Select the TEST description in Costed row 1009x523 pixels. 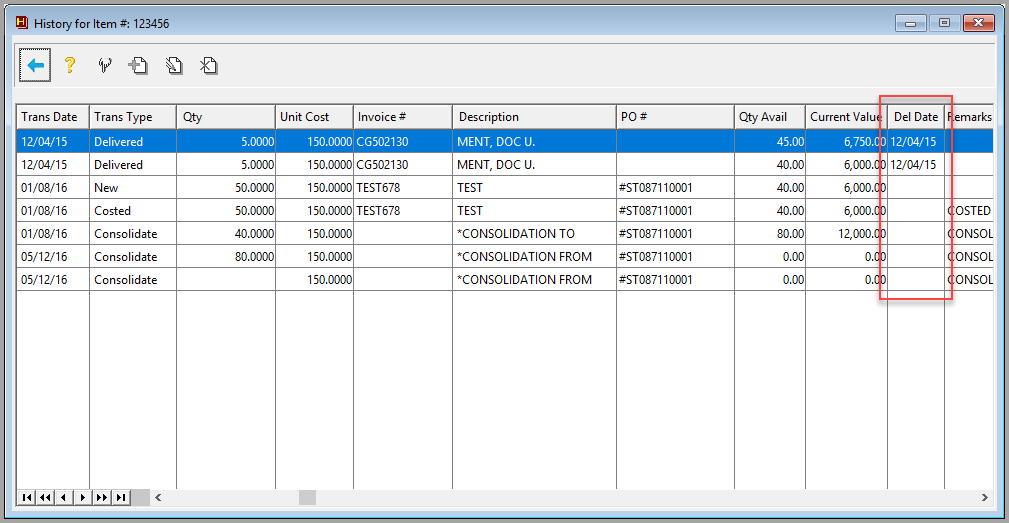click(x=534, y=211)
